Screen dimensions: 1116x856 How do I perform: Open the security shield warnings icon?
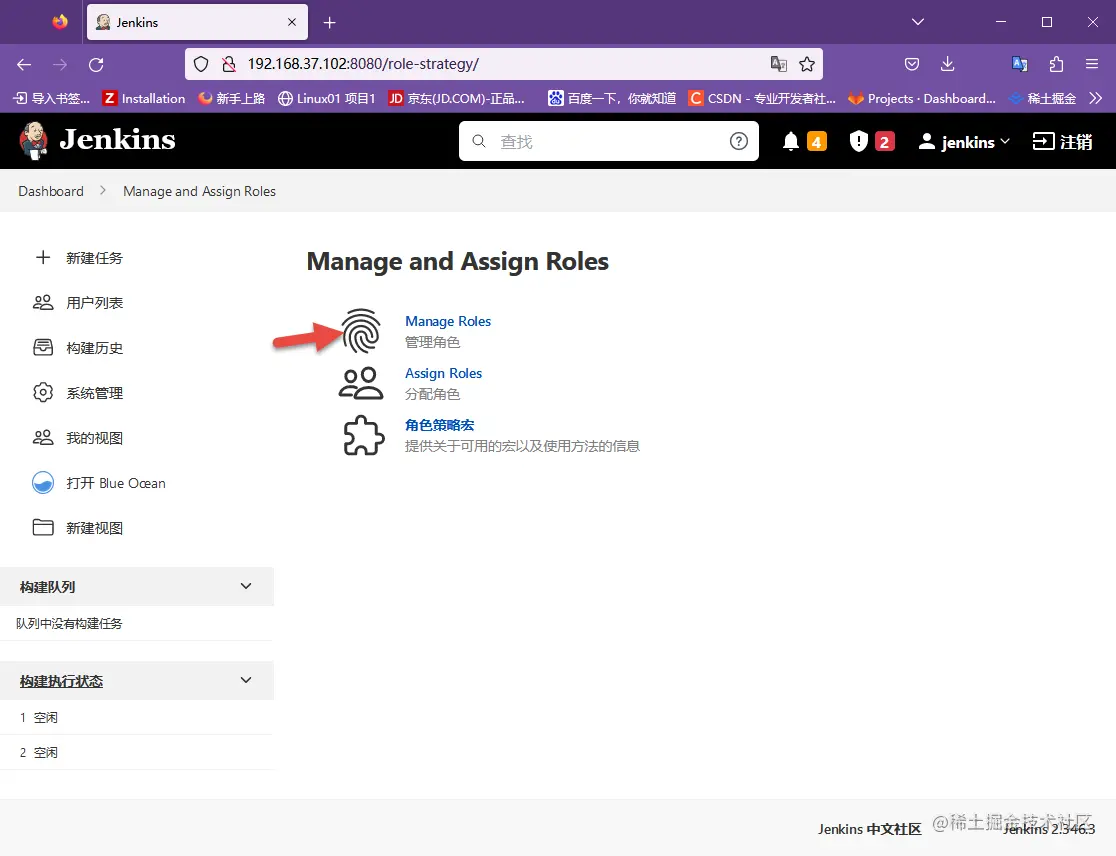click(x=858, y=142)
